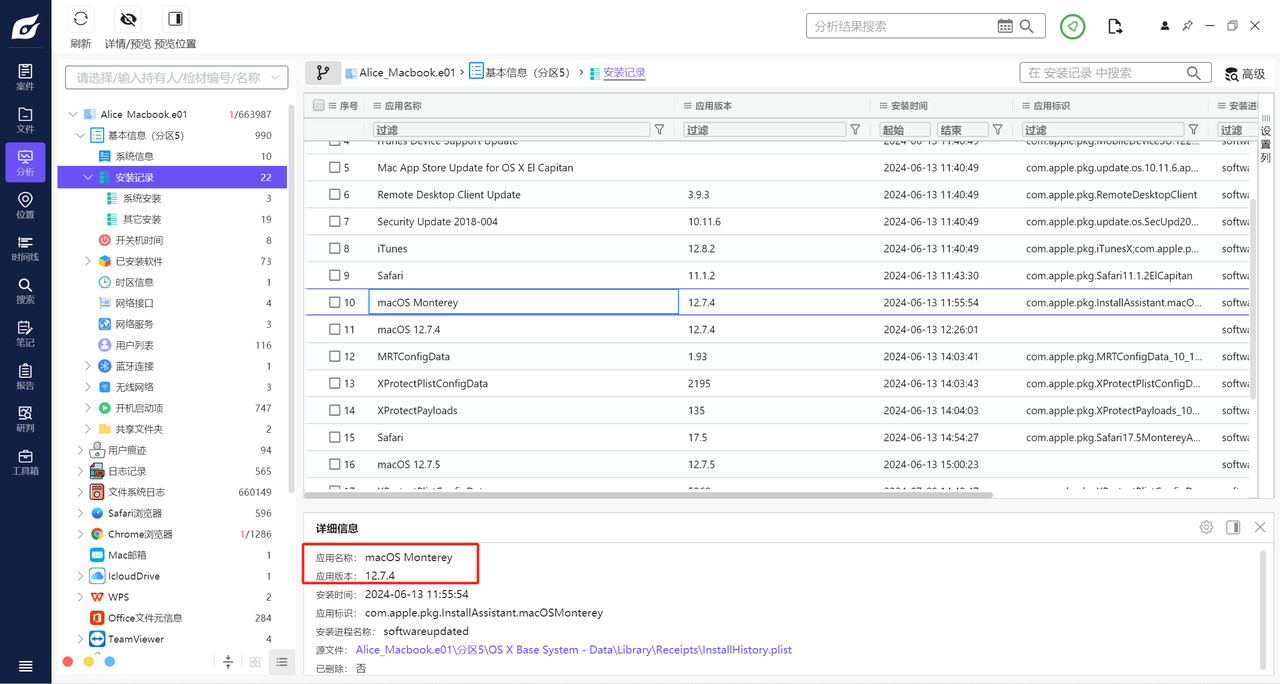Screen dimensions: 1280x684
Task: Open the 笔记 sidebar section
Action: (25, 333)
